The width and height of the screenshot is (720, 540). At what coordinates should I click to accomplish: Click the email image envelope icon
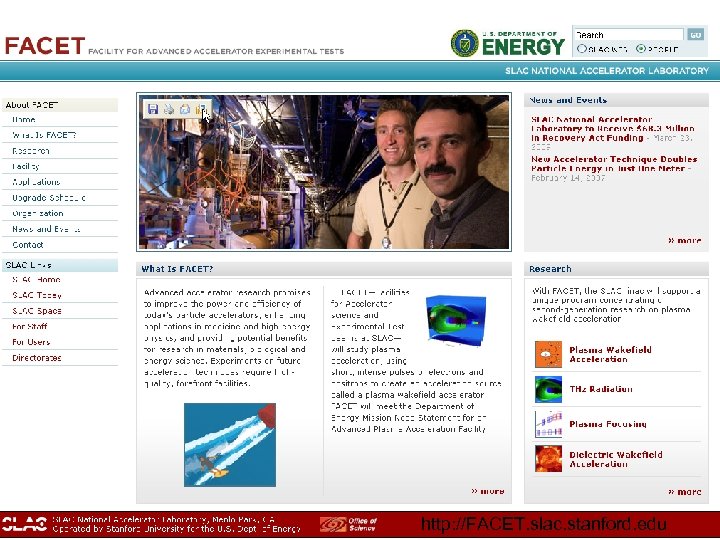tap(185, 109)
